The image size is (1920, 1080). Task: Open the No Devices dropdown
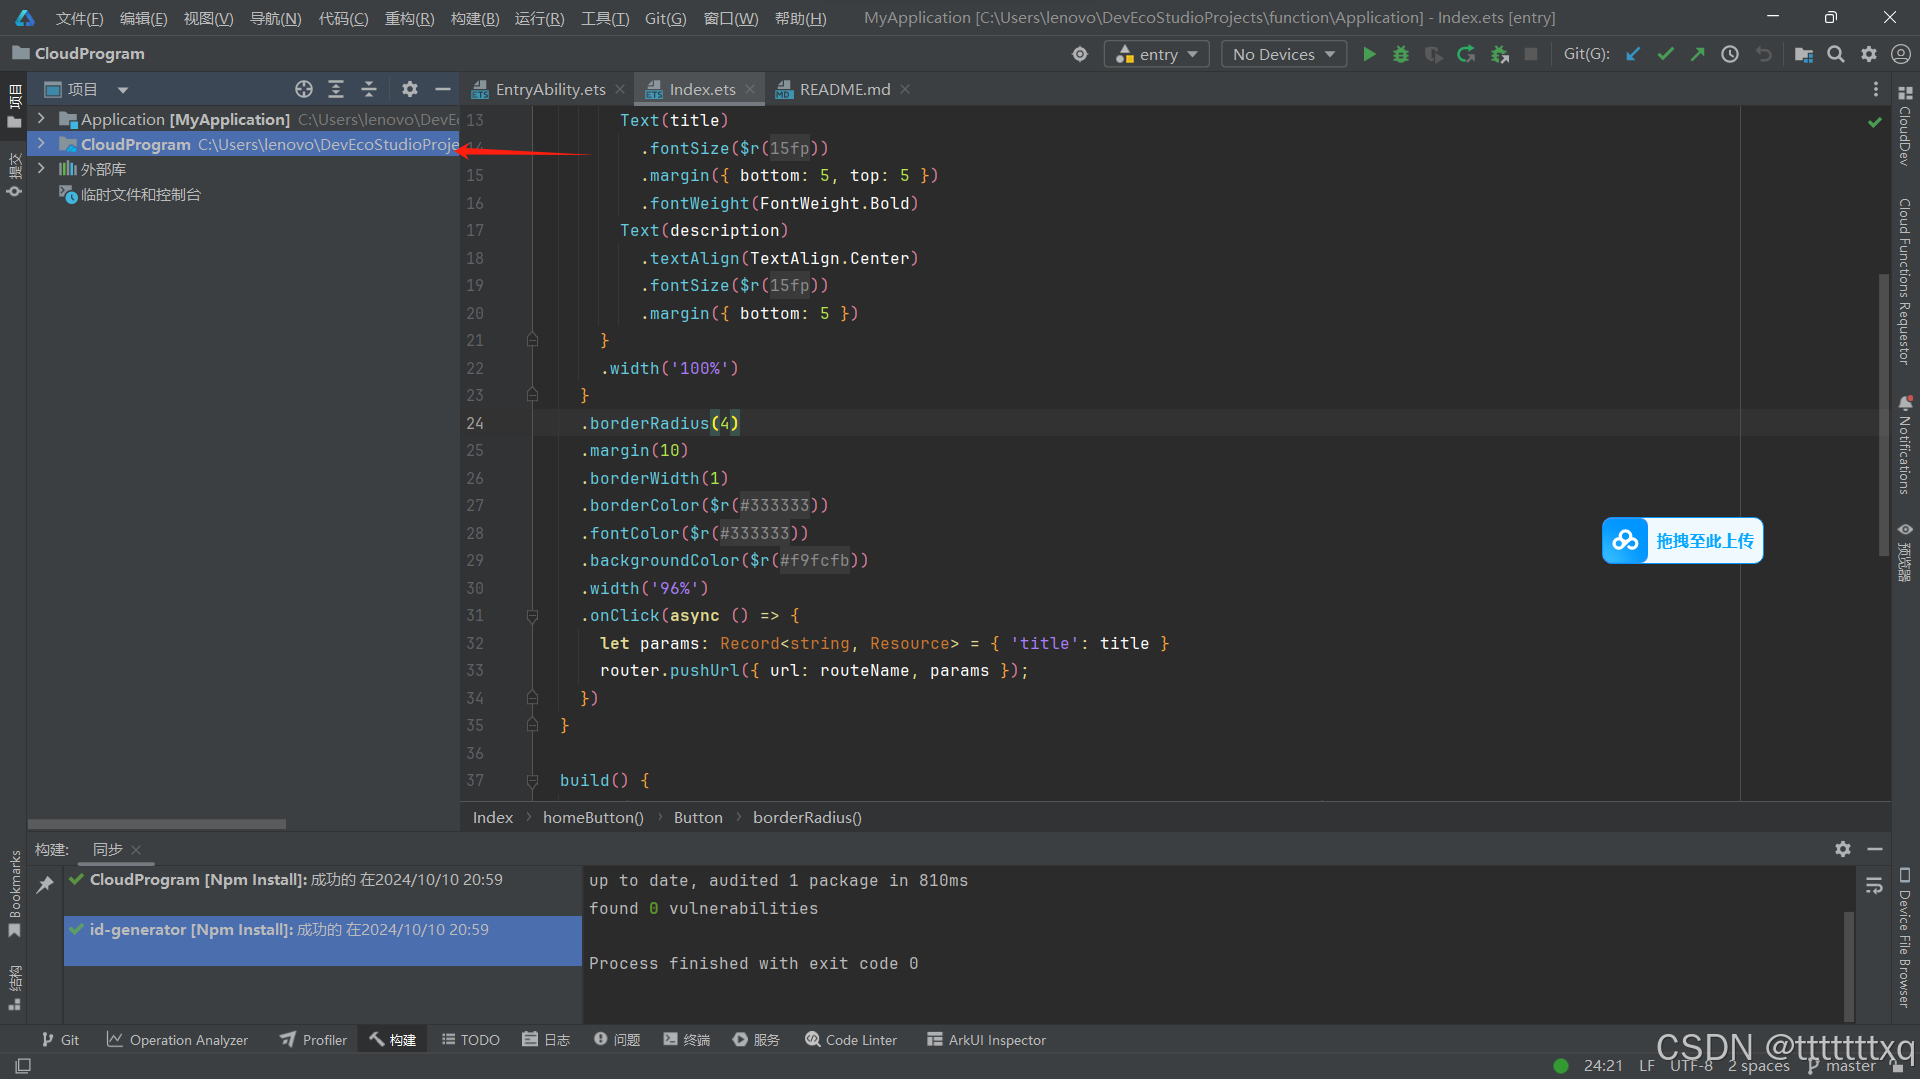point(1283,54)
